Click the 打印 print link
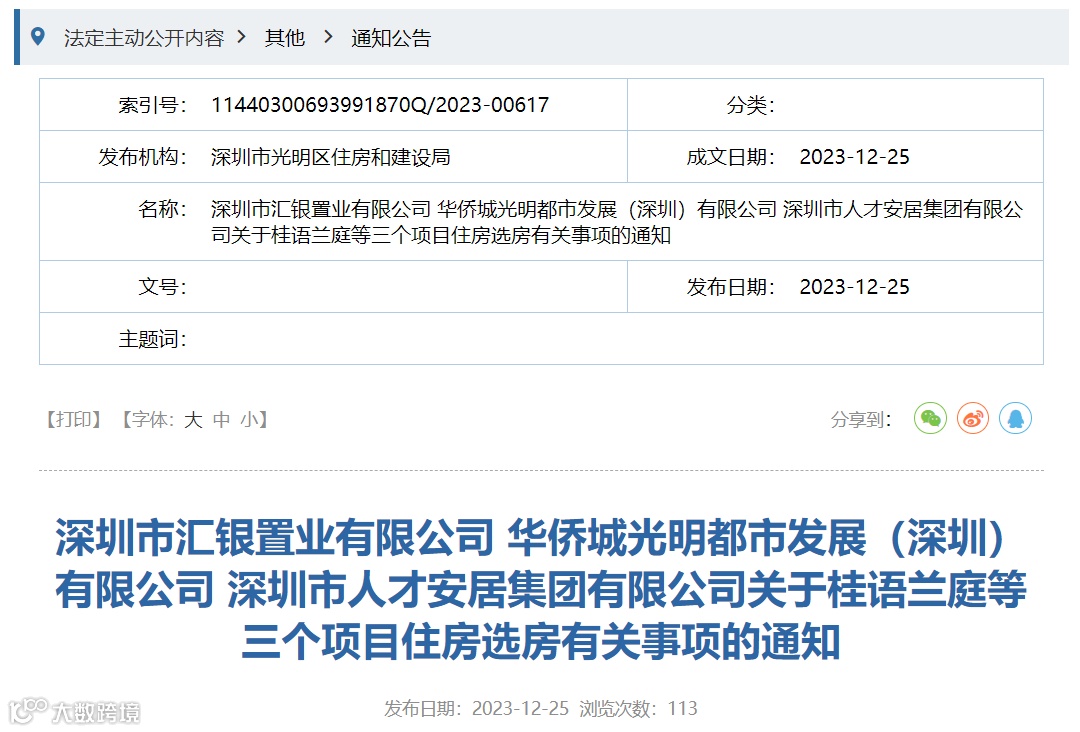The image size is (1080, 732). (x=74, y=419)
